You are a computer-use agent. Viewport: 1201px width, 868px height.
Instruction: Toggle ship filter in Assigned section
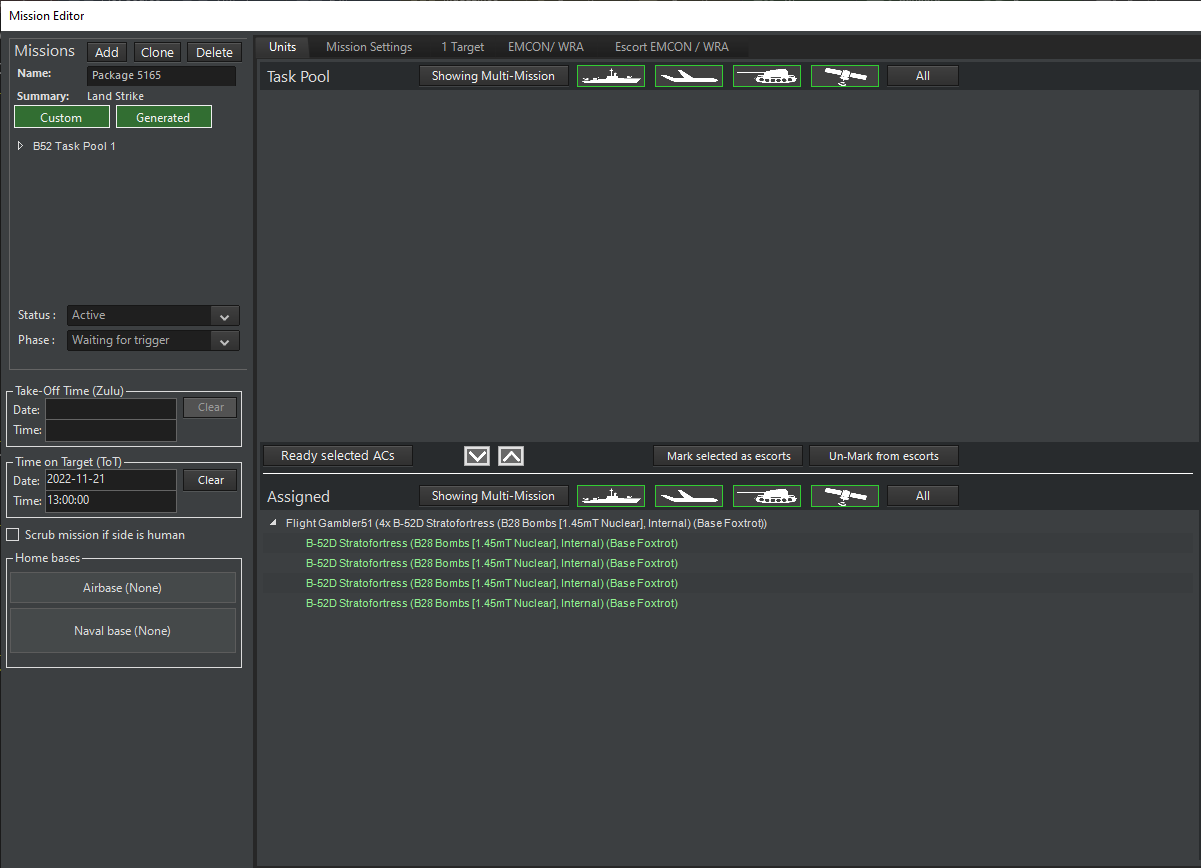click(x=611, y=496)
